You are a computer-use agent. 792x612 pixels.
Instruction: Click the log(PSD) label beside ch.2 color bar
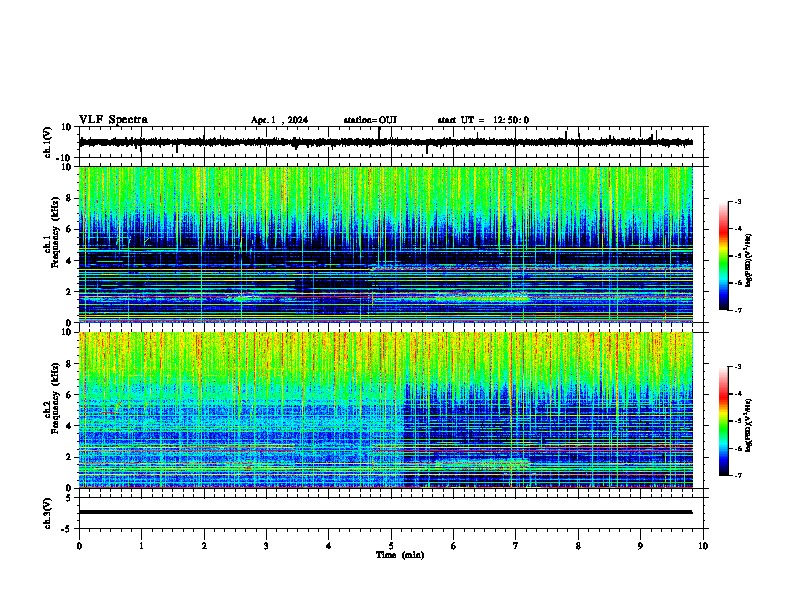coord(749,425)
